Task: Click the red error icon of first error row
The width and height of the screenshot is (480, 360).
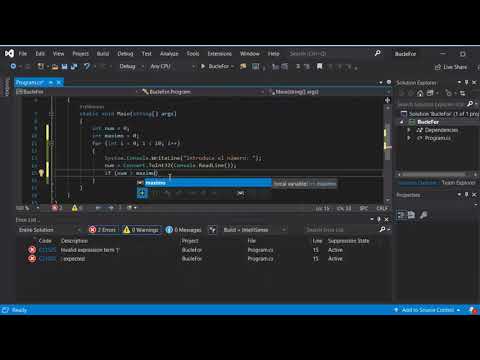Action: 32,250
